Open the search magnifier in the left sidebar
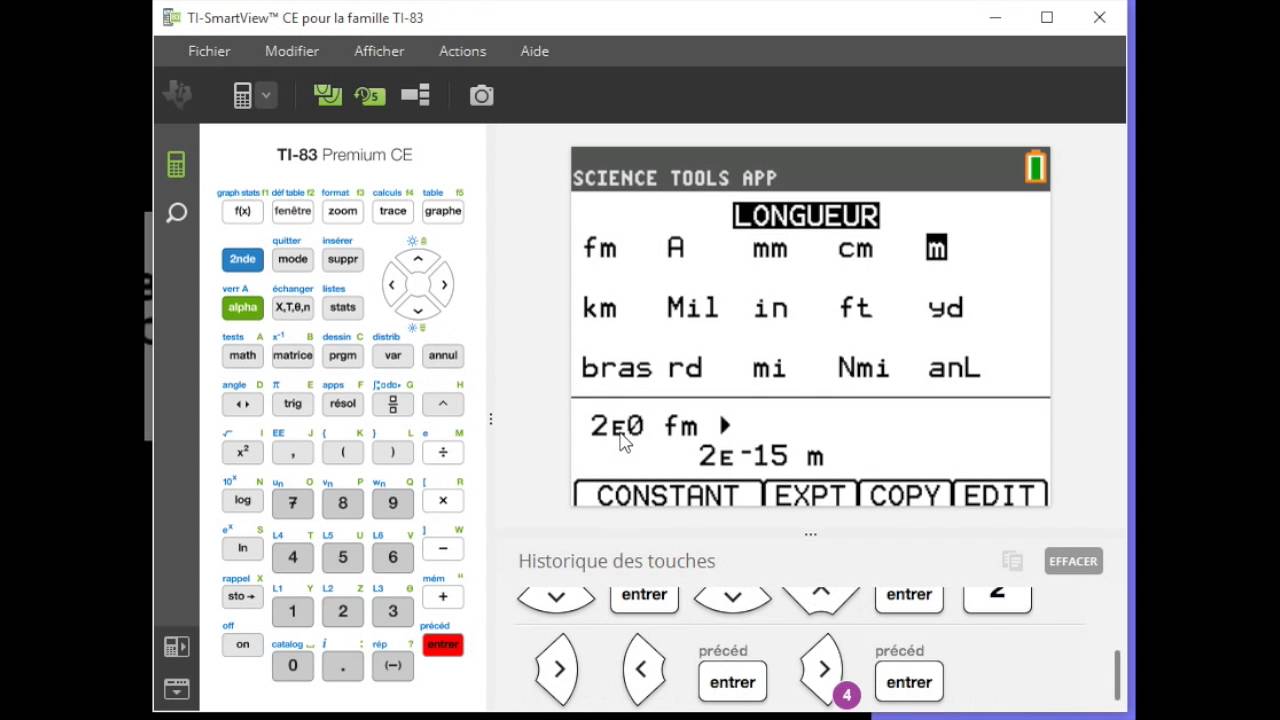 point(177,213)
